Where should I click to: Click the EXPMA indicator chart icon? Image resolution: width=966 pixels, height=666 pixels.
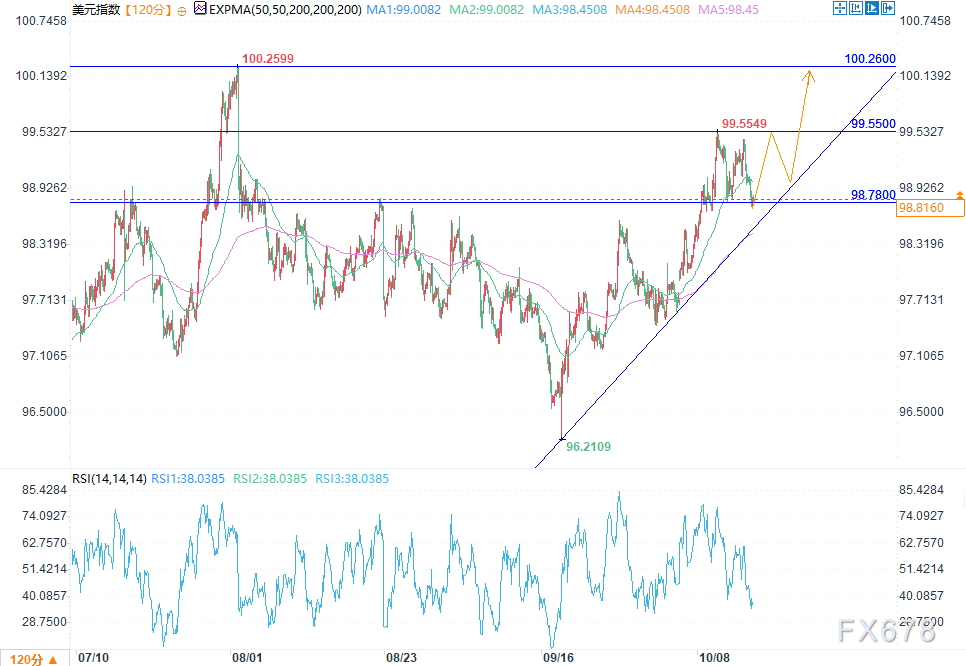click(199, 9)
